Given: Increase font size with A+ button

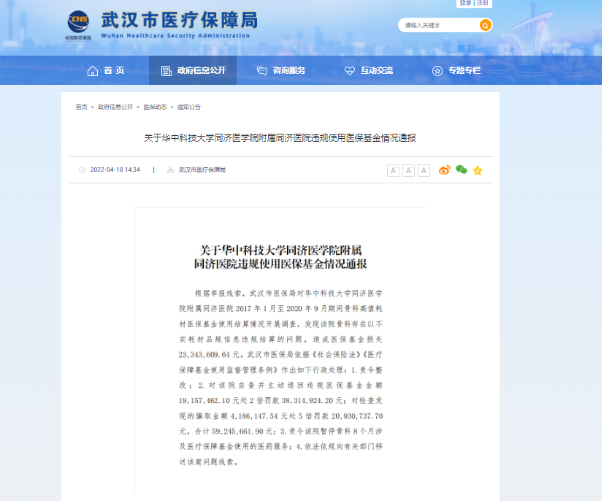Looking at the screenshot, I should pos(393,170).
